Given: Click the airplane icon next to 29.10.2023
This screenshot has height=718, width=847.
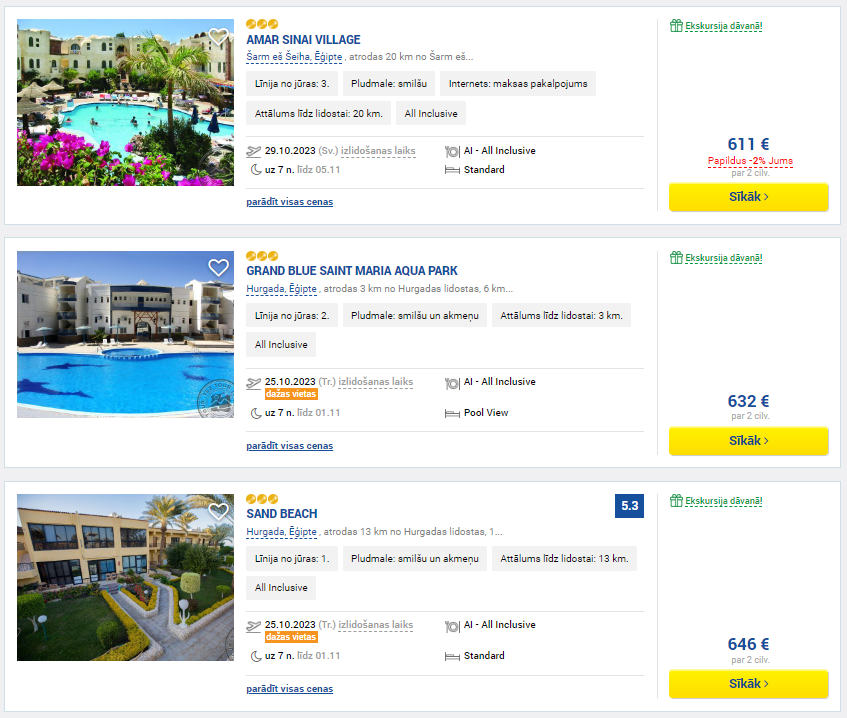Looking at the screenshot, I should (253, 151).
